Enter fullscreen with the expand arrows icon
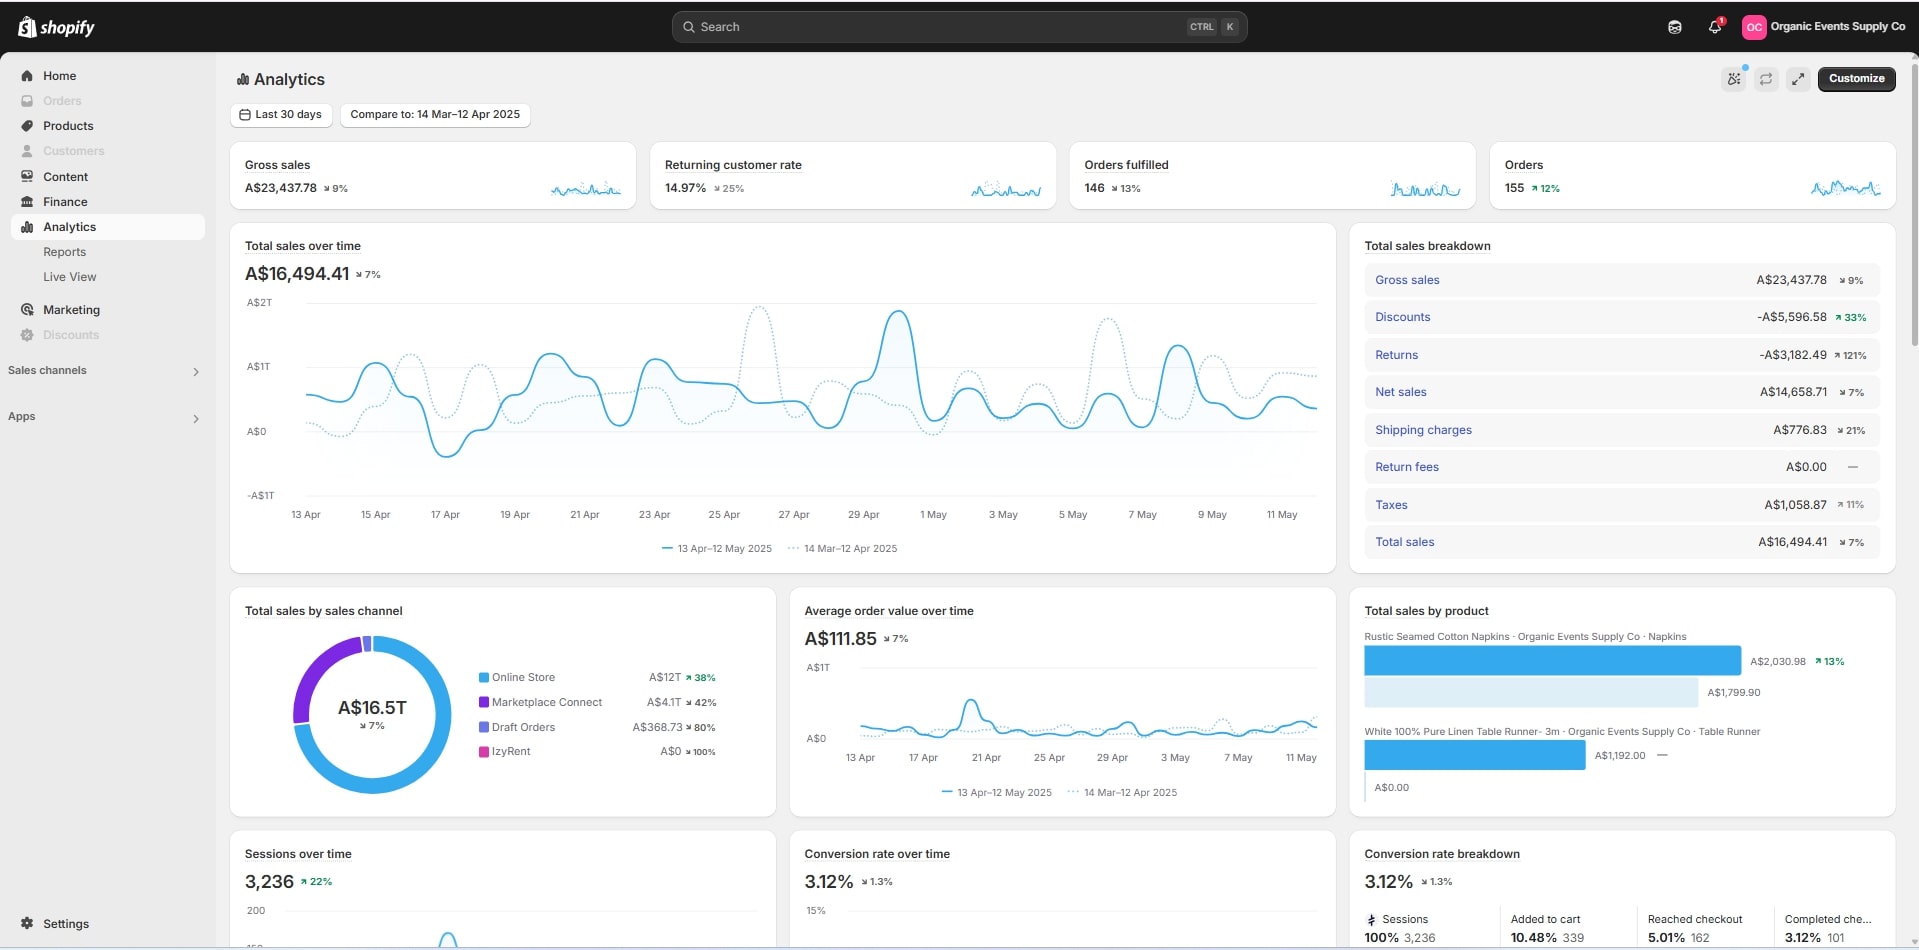The height and width of the screenshot is (950, 1919). (x=1798, y=79)
